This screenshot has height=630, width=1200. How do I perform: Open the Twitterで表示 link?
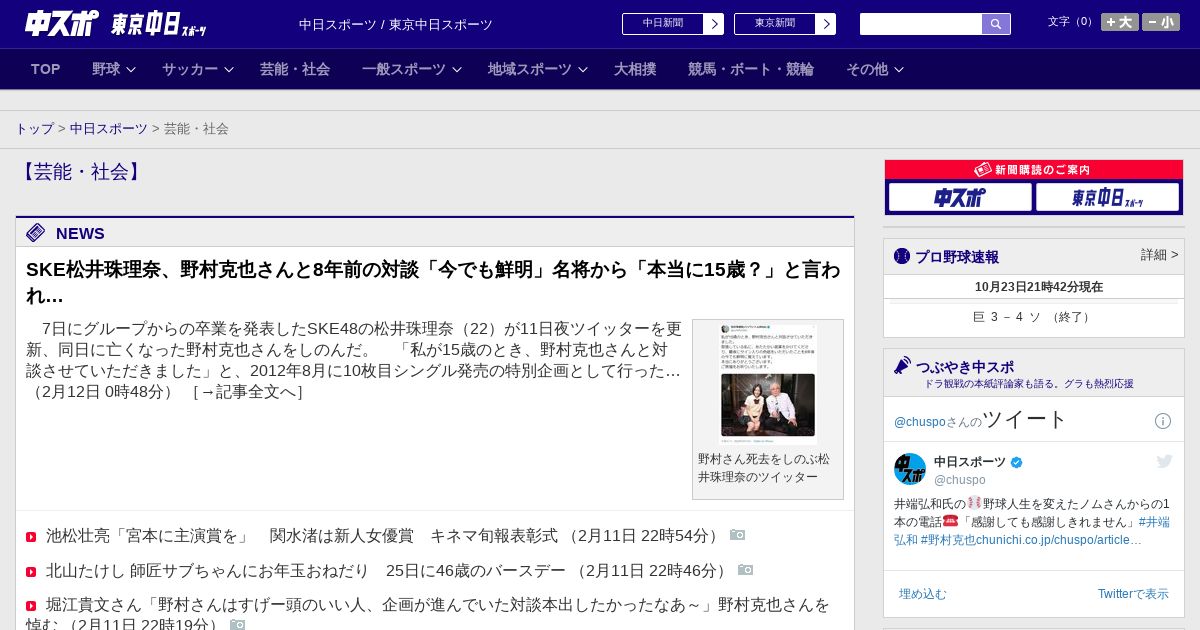click(1133, 594)
